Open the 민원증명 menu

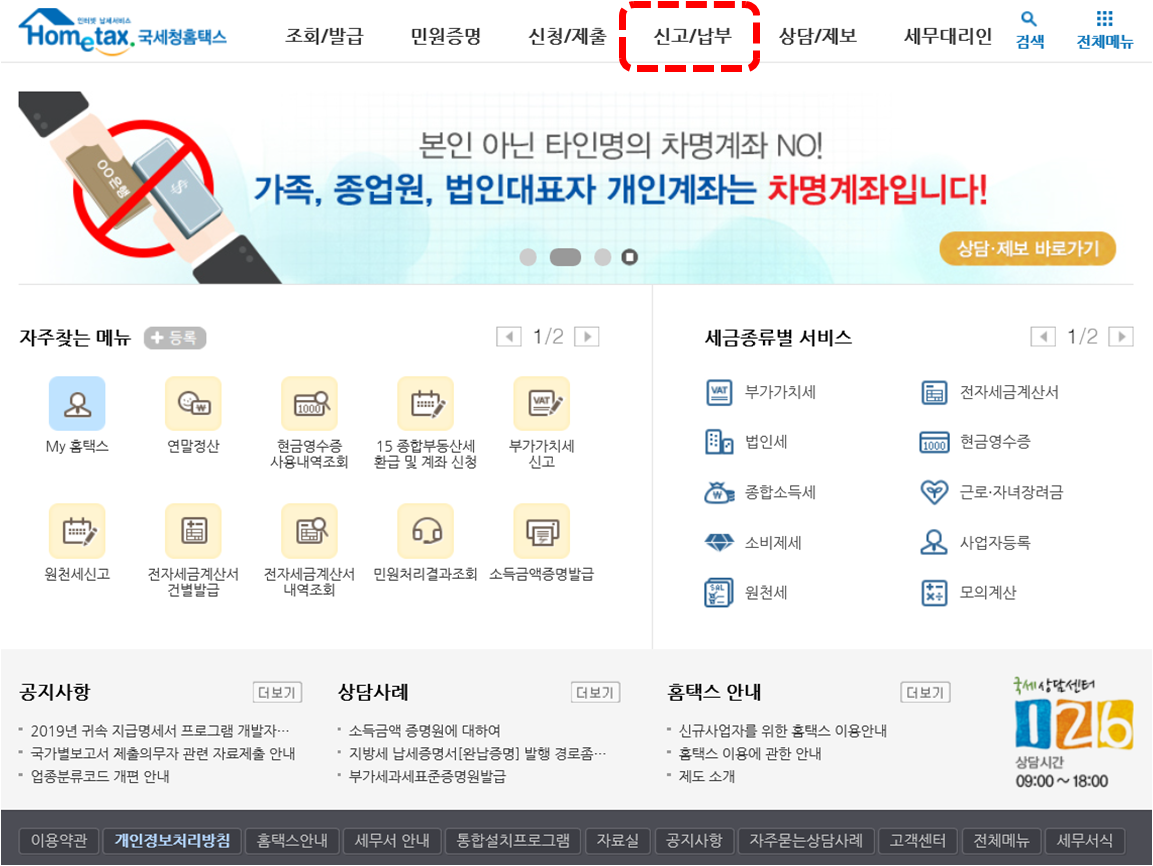[446, 36]
